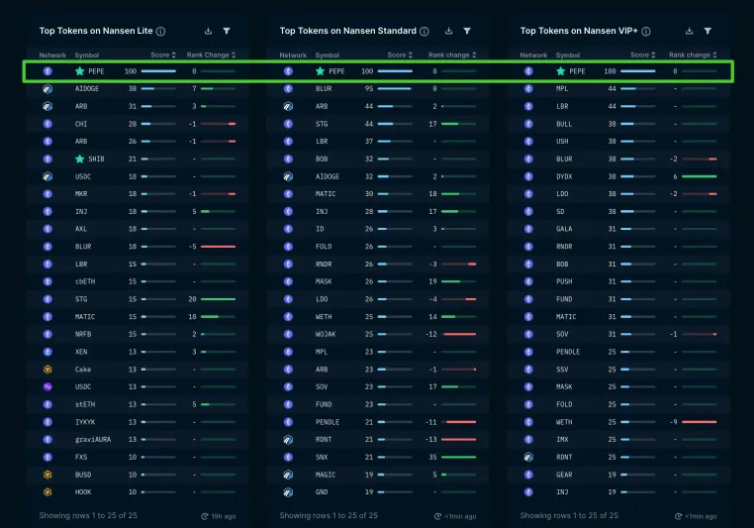
Task: Click the network icon of MAGIC in Standard panel
Action: [288, 475]
